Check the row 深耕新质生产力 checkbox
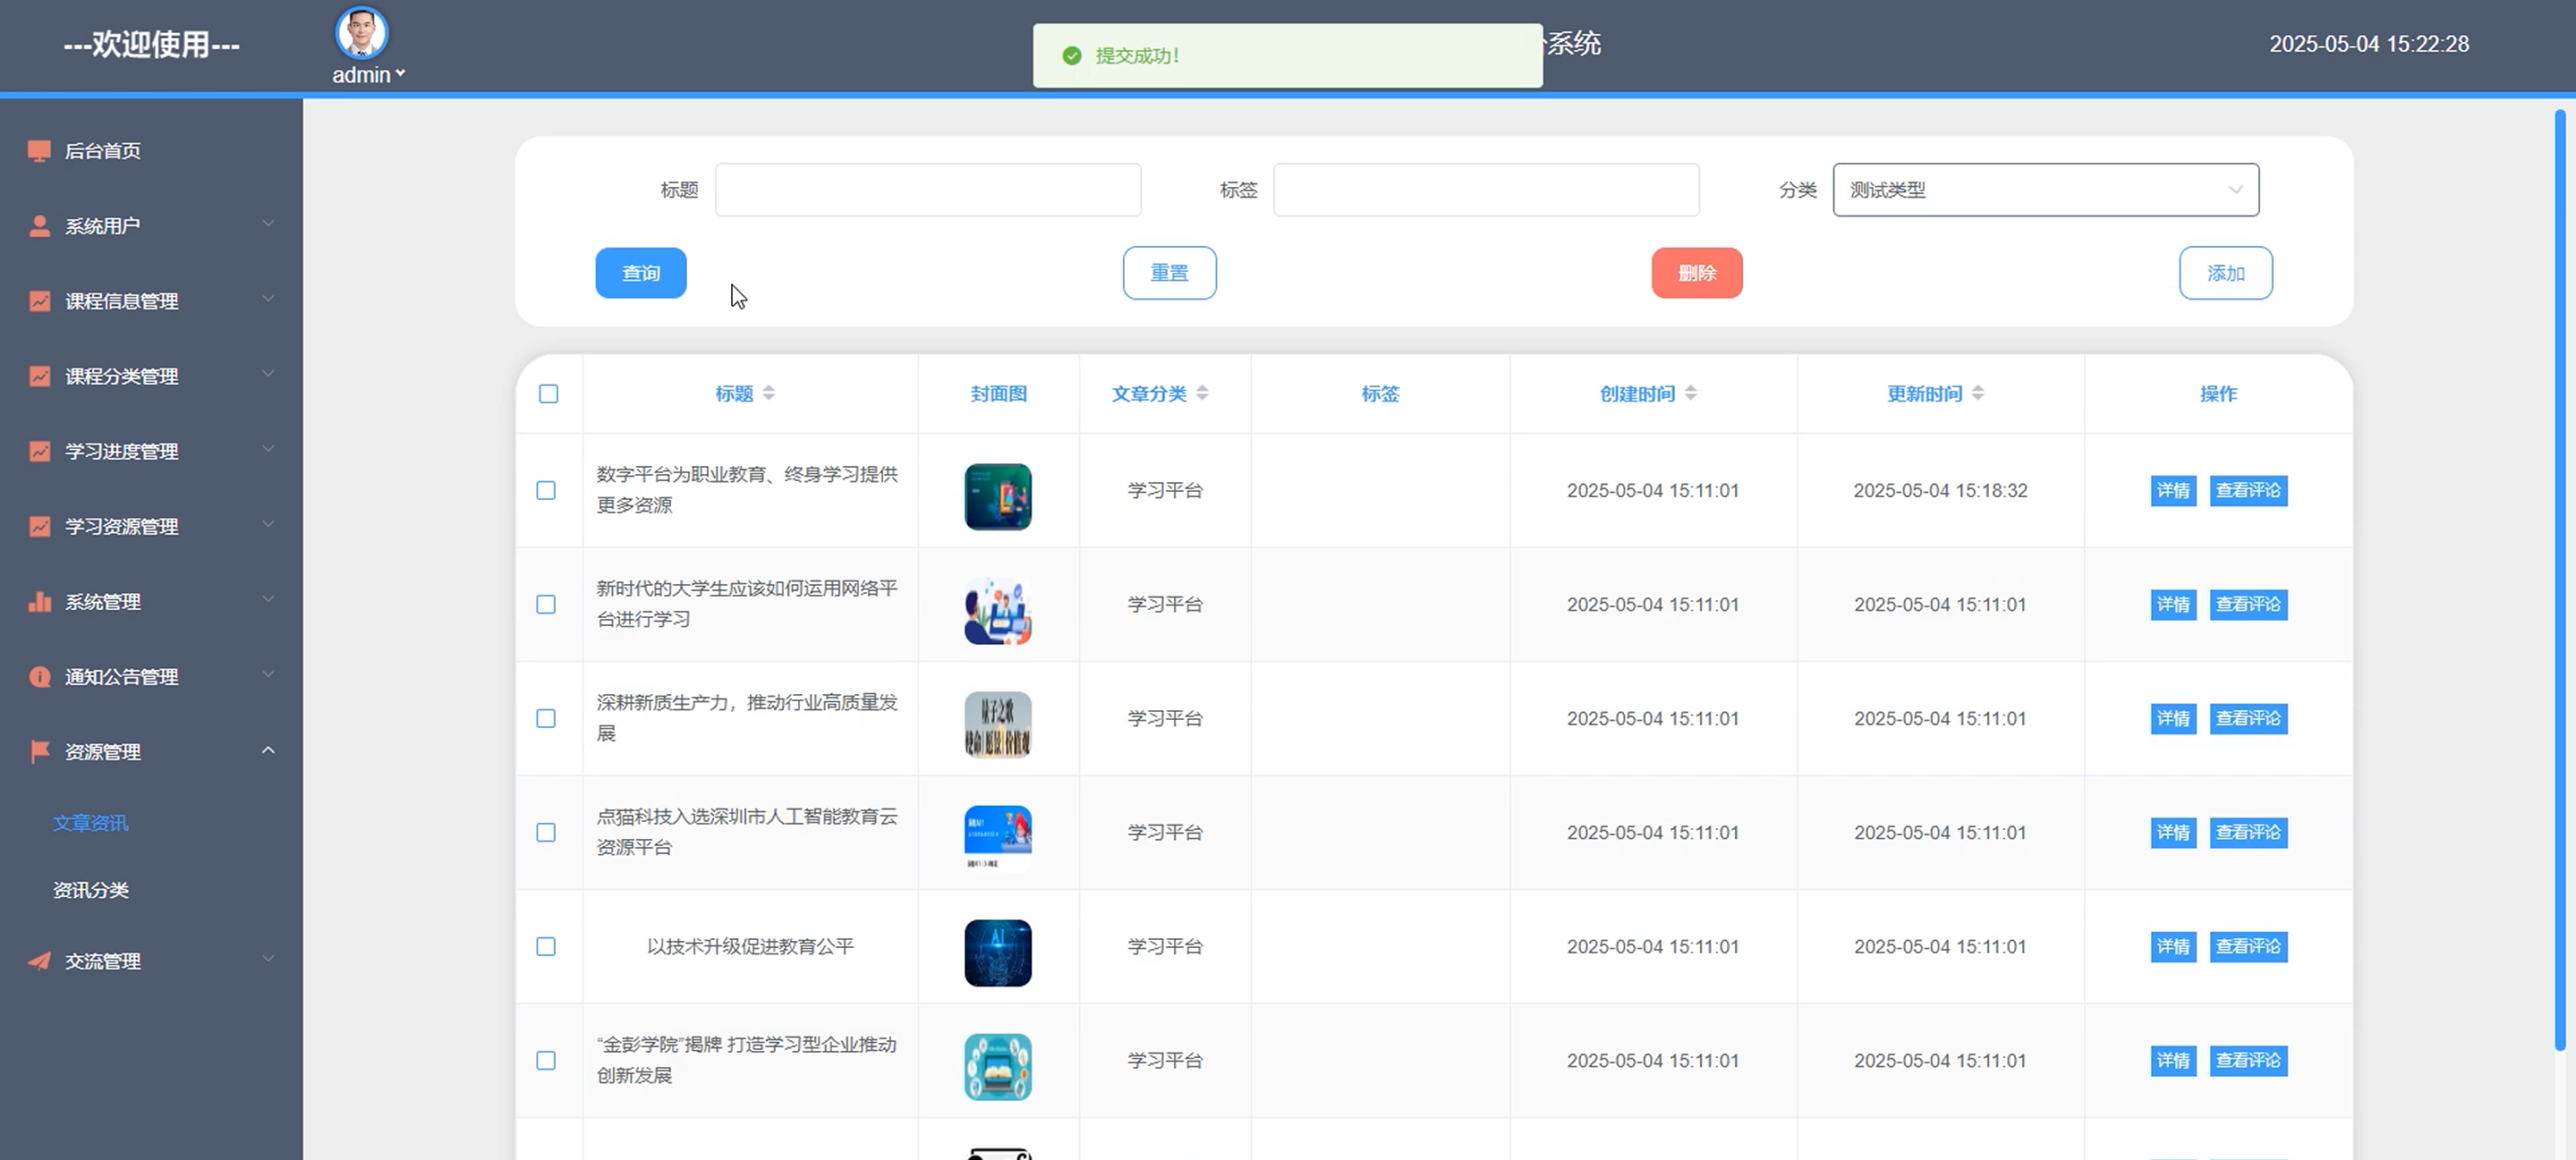 (546, 718)
